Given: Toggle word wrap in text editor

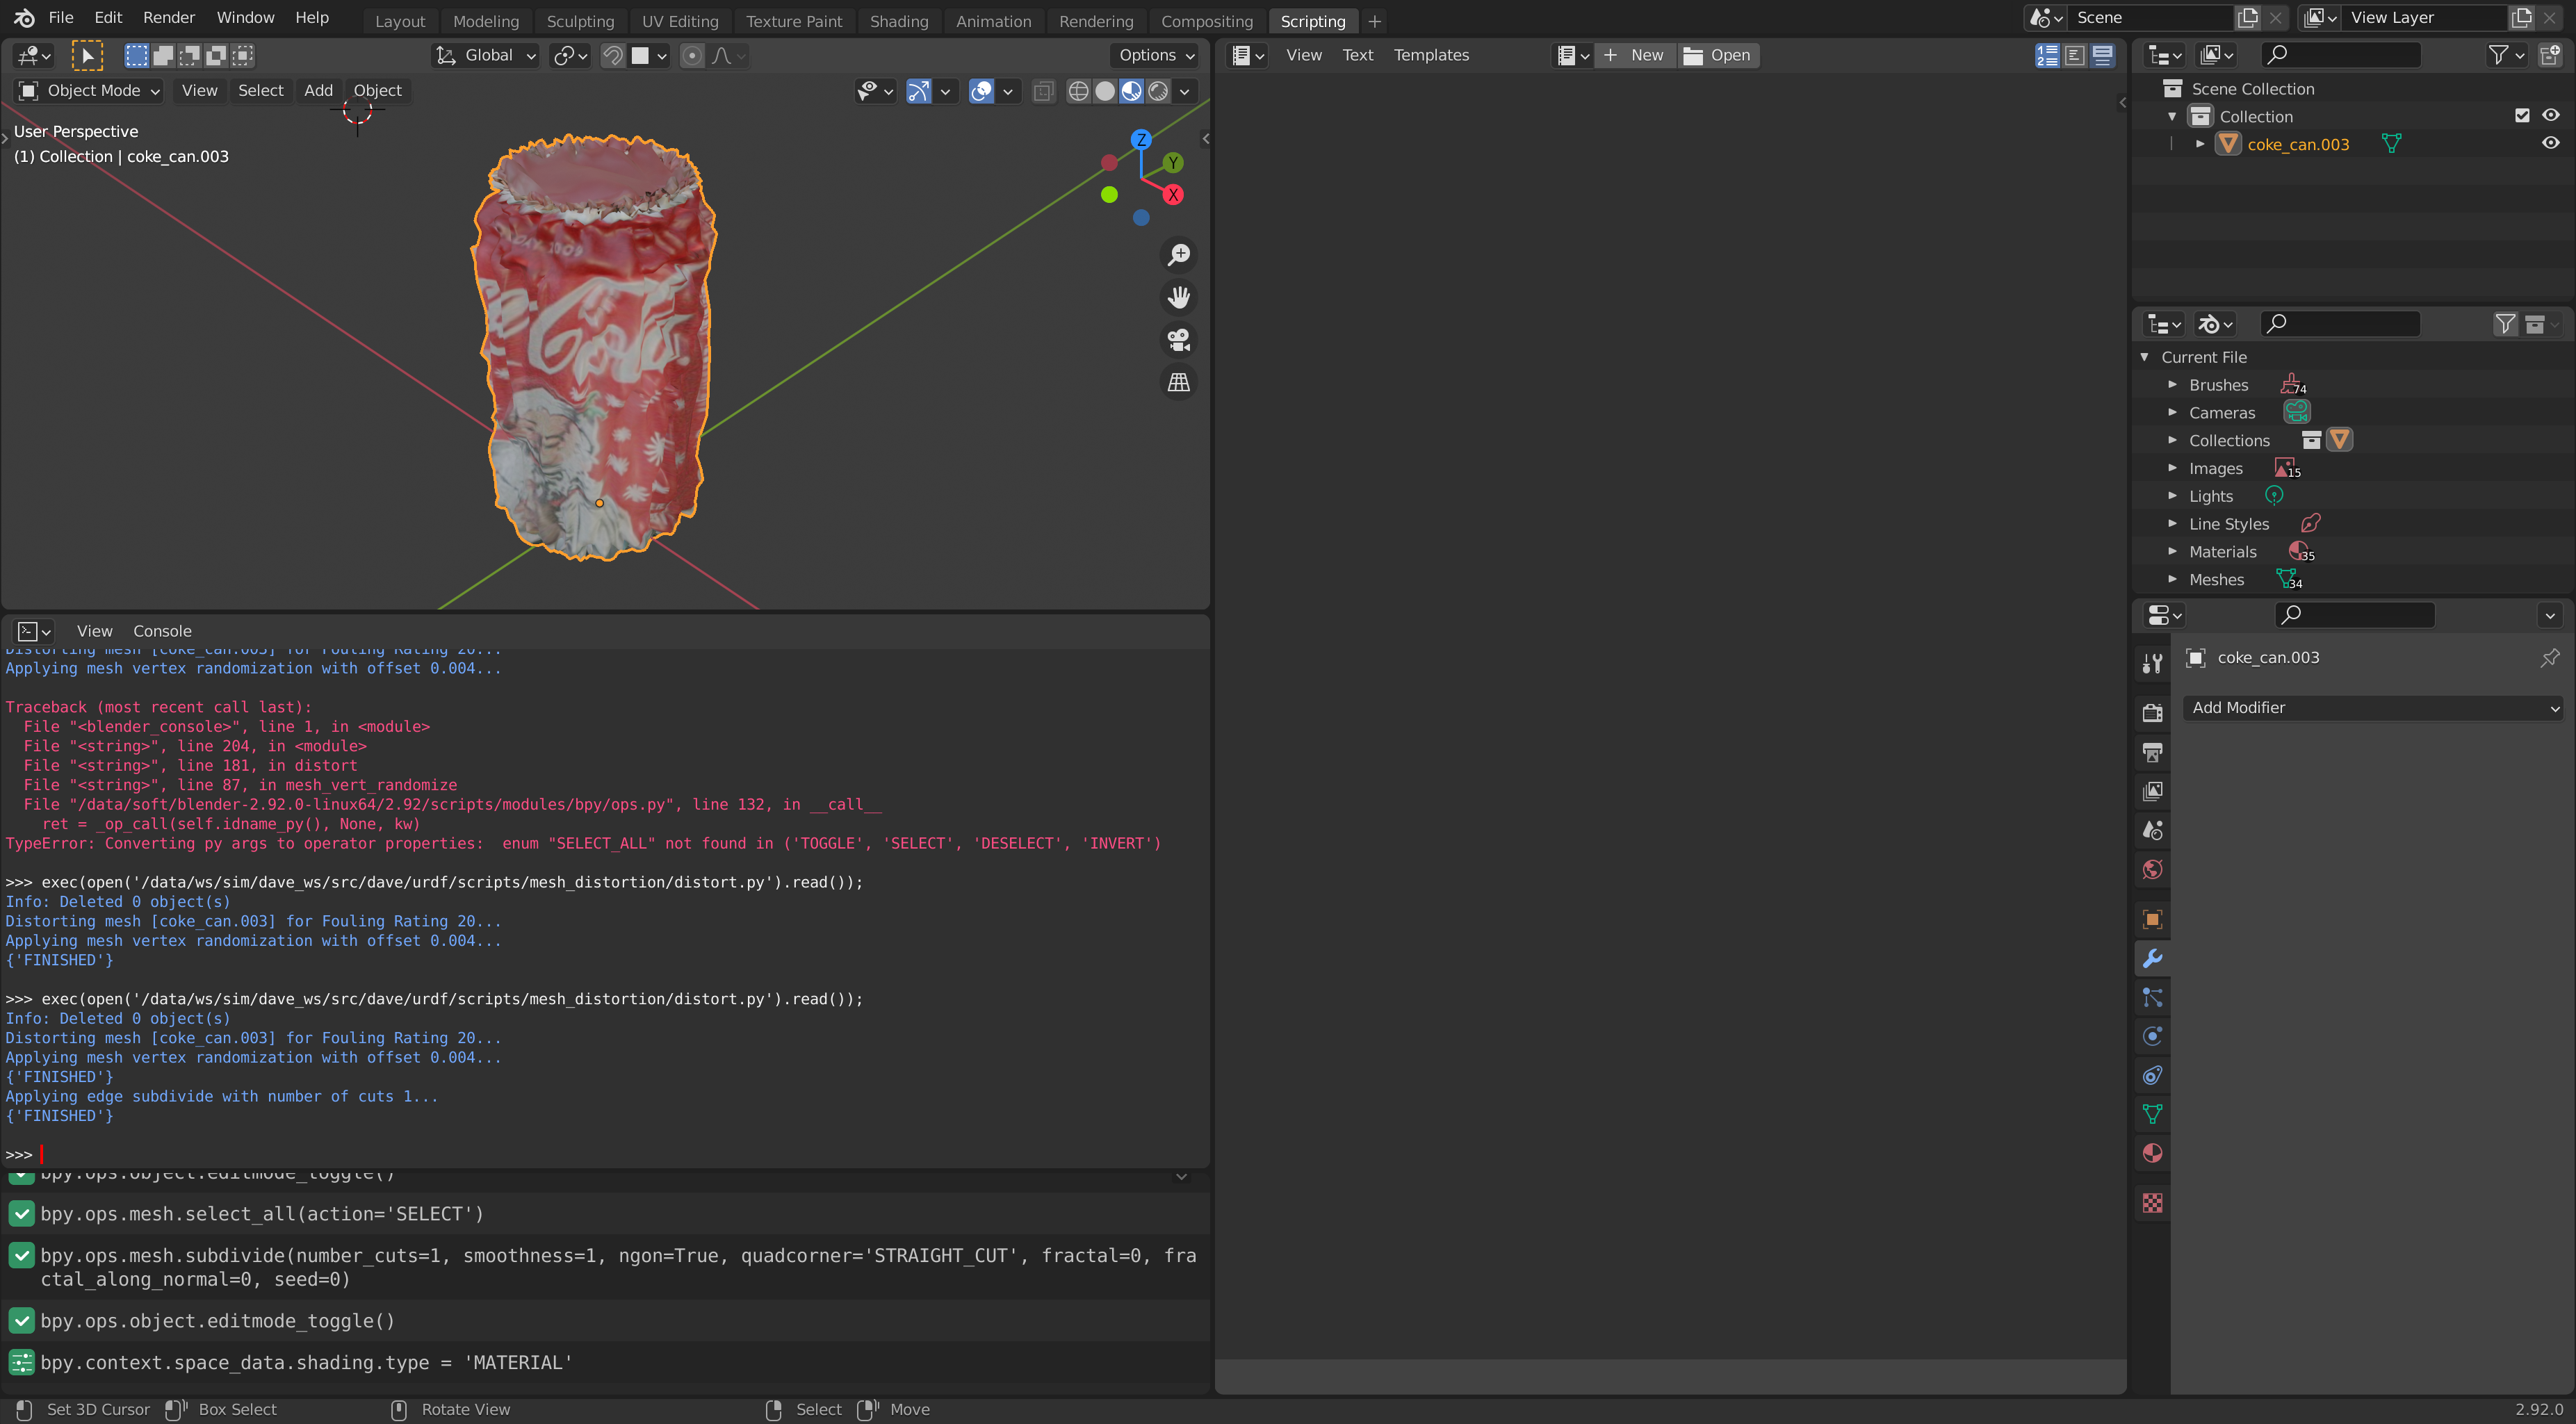Looking at the screenshot, I should tap(2075, 56).
